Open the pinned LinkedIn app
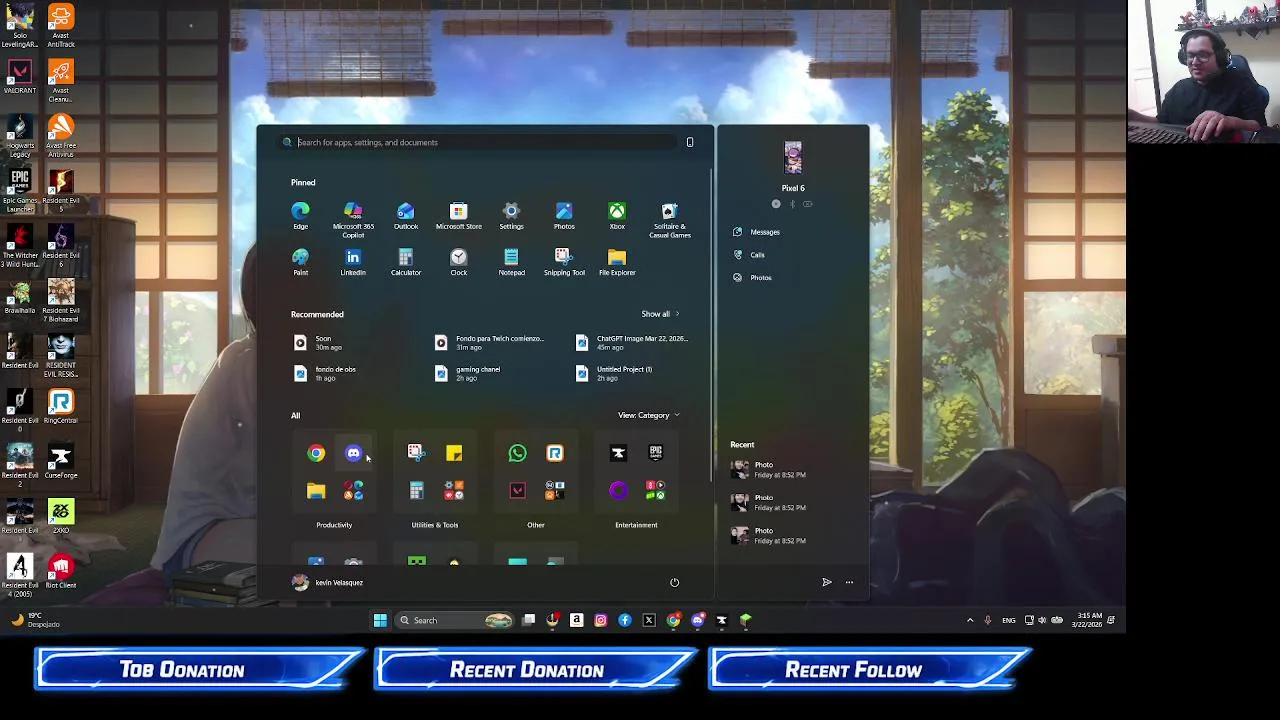Viewport: 1280px width, 720px height. coord(353,262)
